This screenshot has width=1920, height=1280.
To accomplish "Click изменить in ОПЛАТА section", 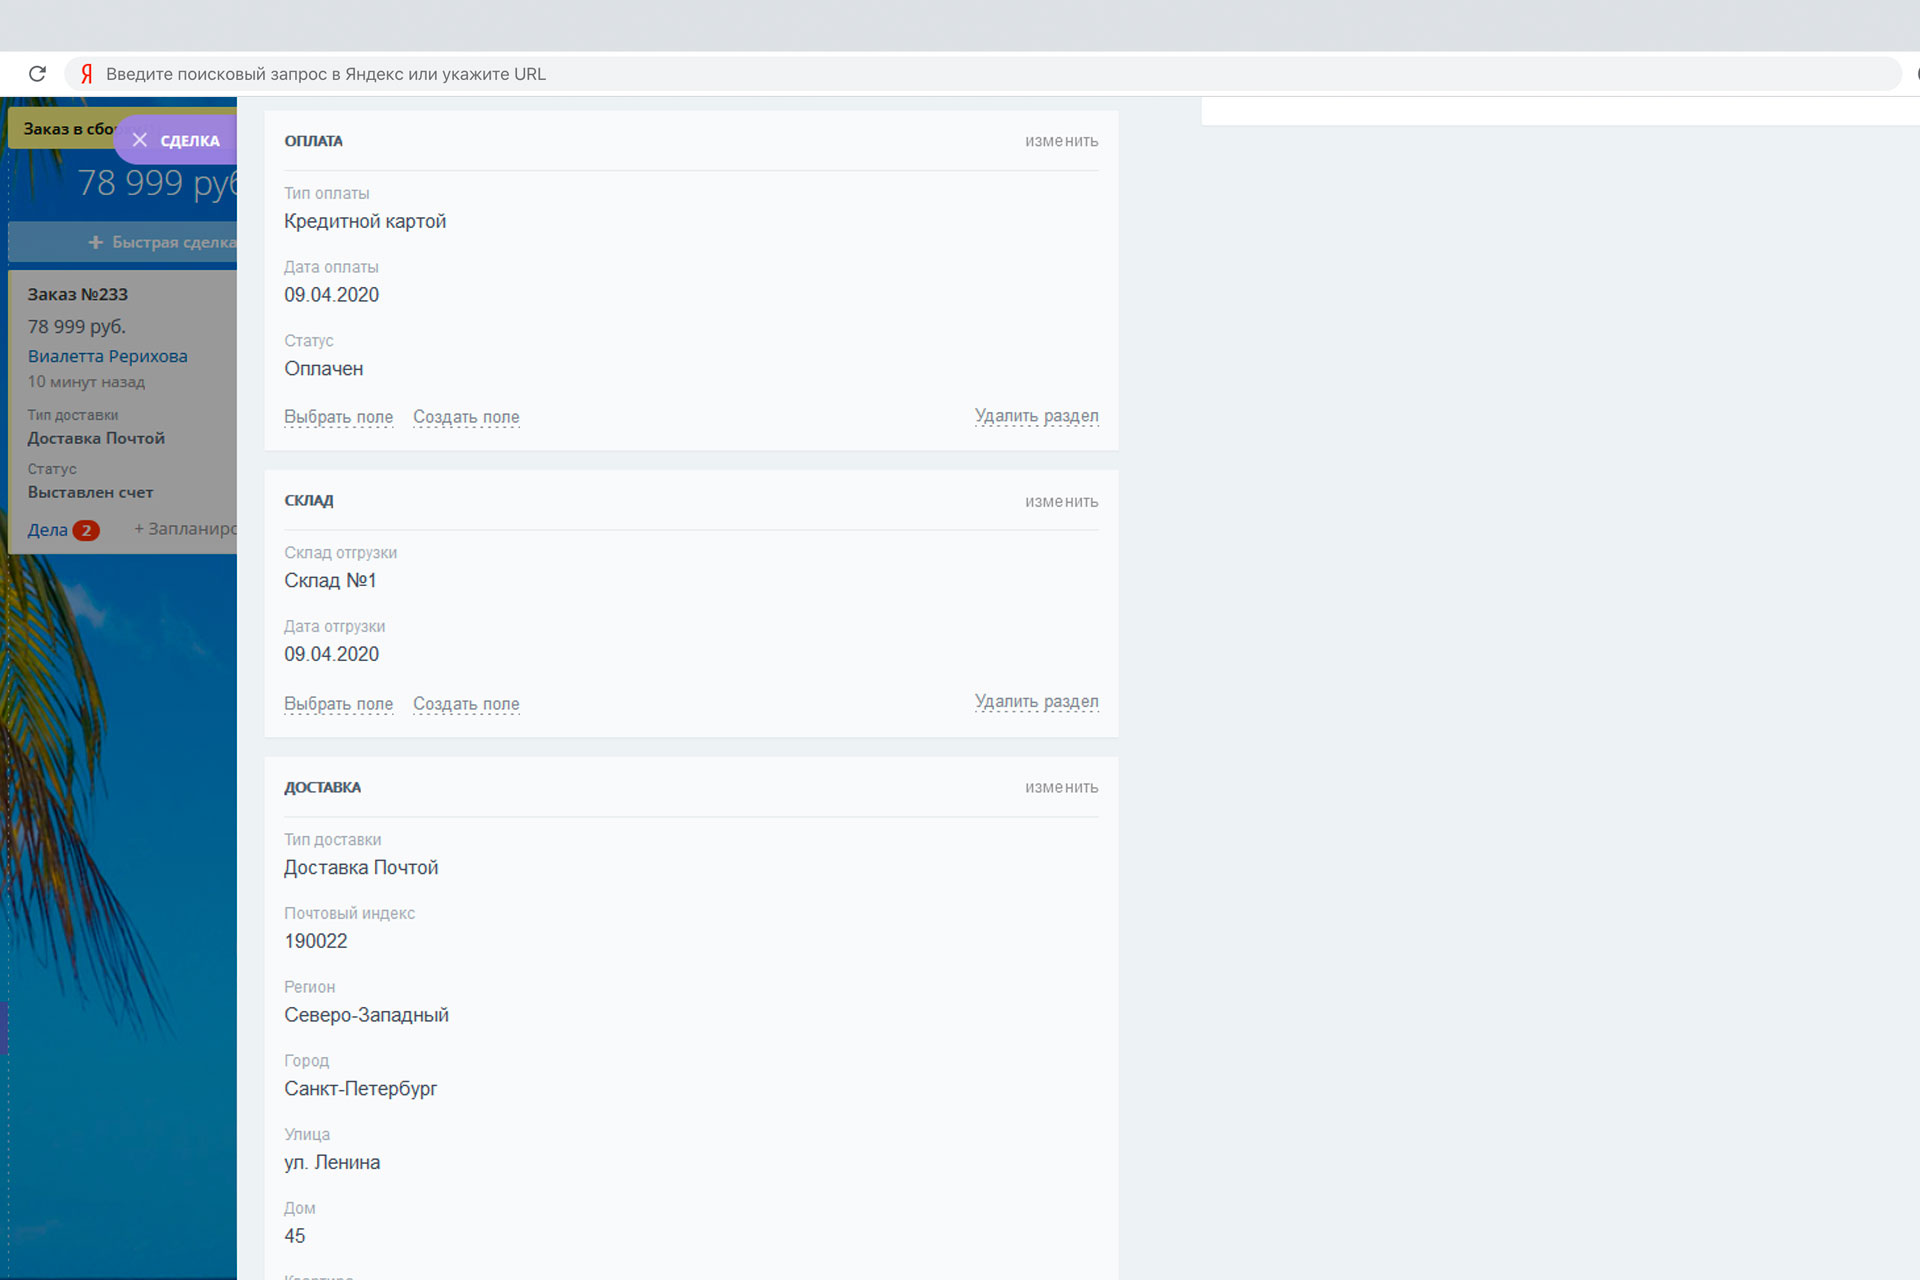I will click(1061, 142).
